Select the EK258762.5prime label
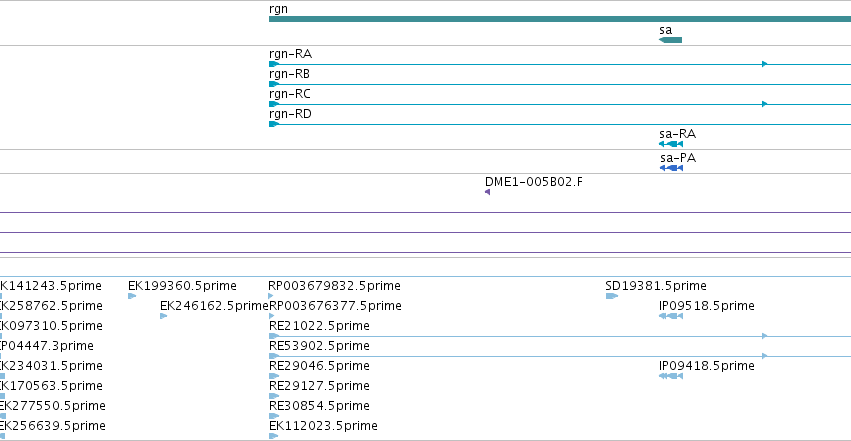Image resolution: width=851 pixels, height=441 pixels. [51, 306]
